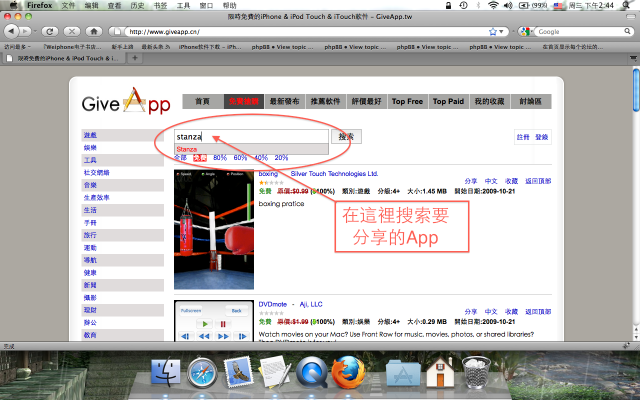
Task: Click the 註冊 register link
Action: (523, 137)
